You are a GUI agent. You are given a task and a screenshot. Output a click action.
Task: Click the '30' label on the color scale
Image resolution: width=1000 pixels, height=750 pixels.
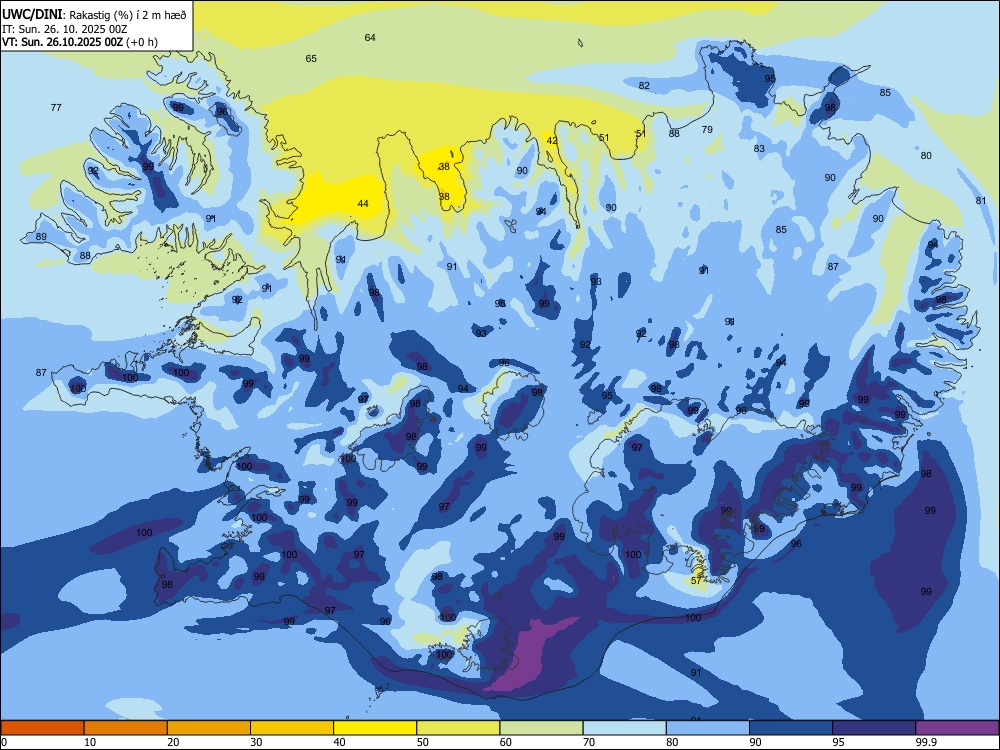pos(256,742)
